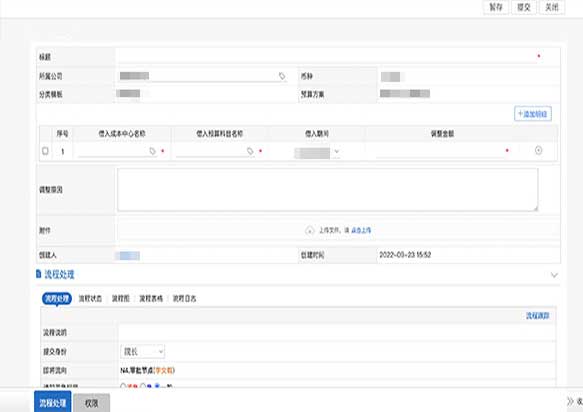Select the first notification urgency radio option
583x412 pixels.
123,386
